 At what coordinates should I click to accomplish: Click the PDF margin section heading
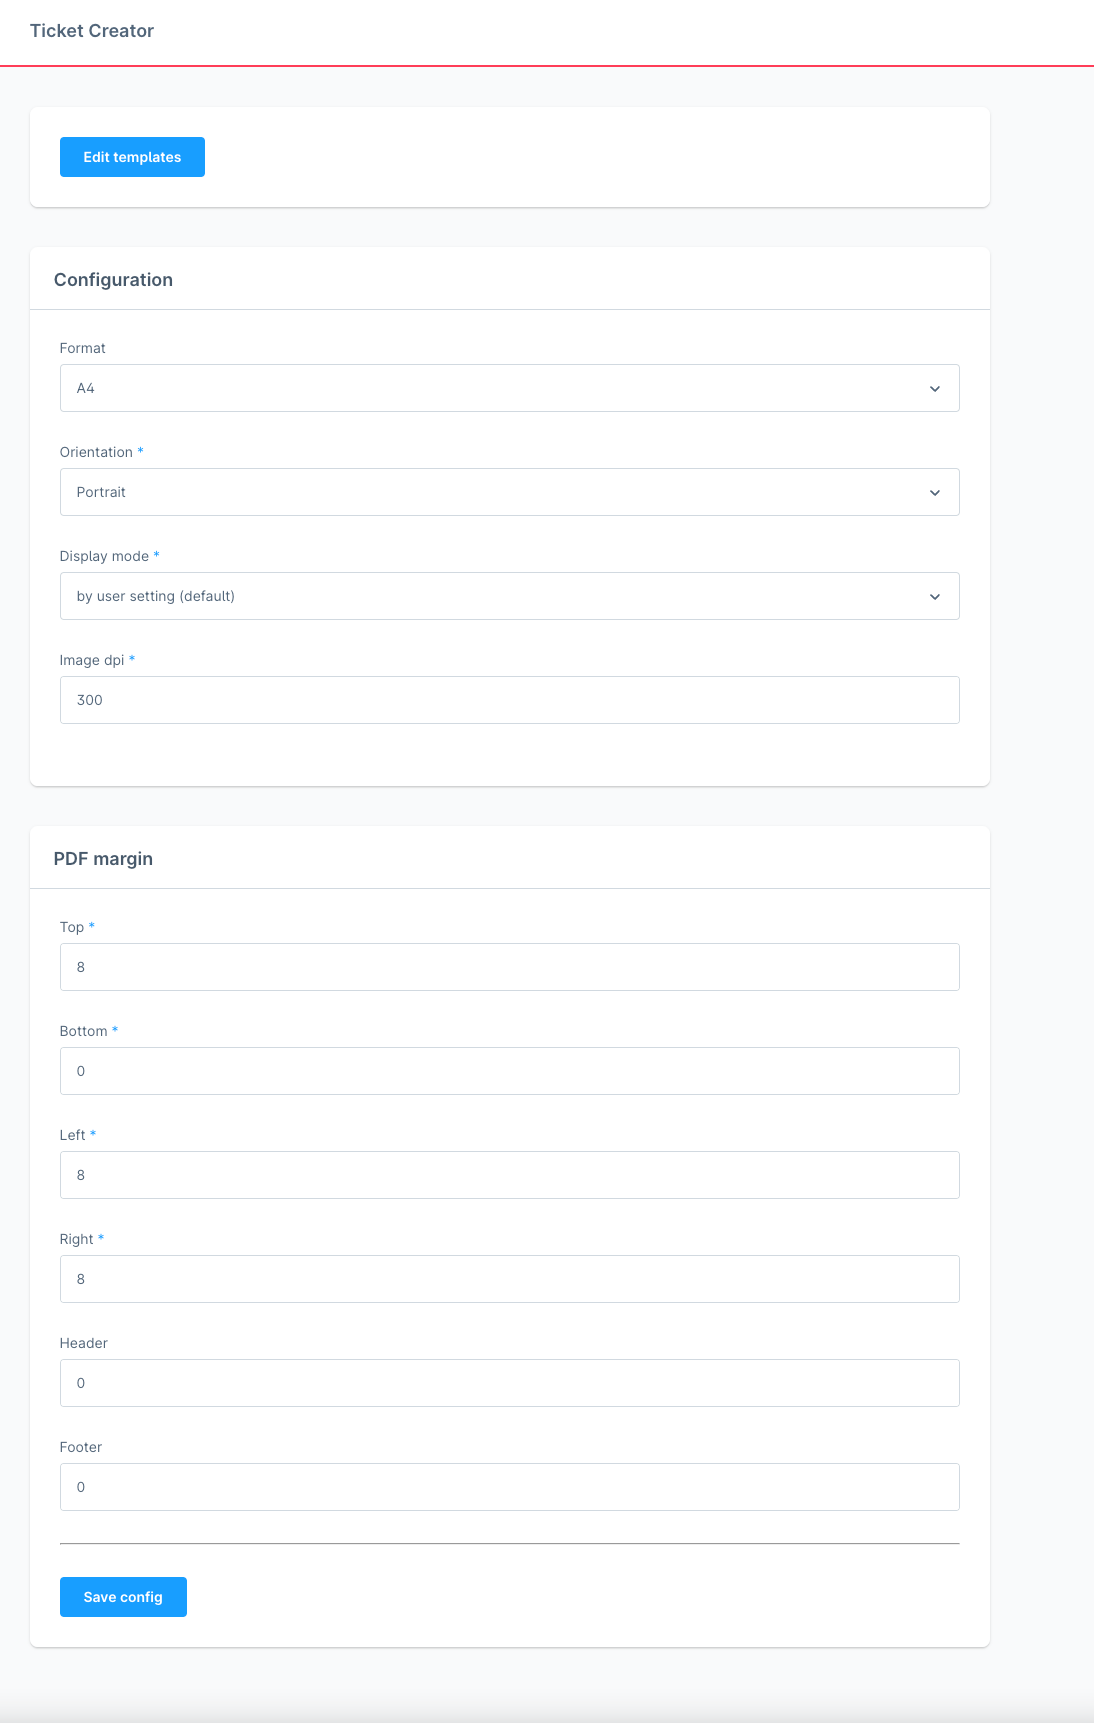point(105,858)
